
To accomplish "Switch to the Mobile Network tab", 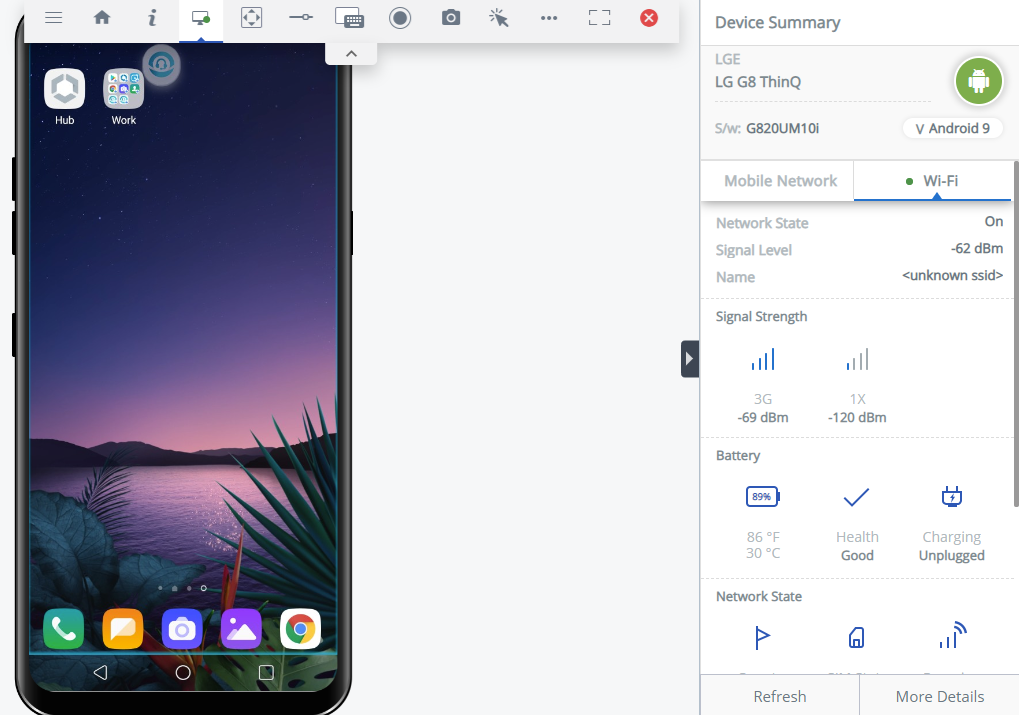I will tap(780, 181).
